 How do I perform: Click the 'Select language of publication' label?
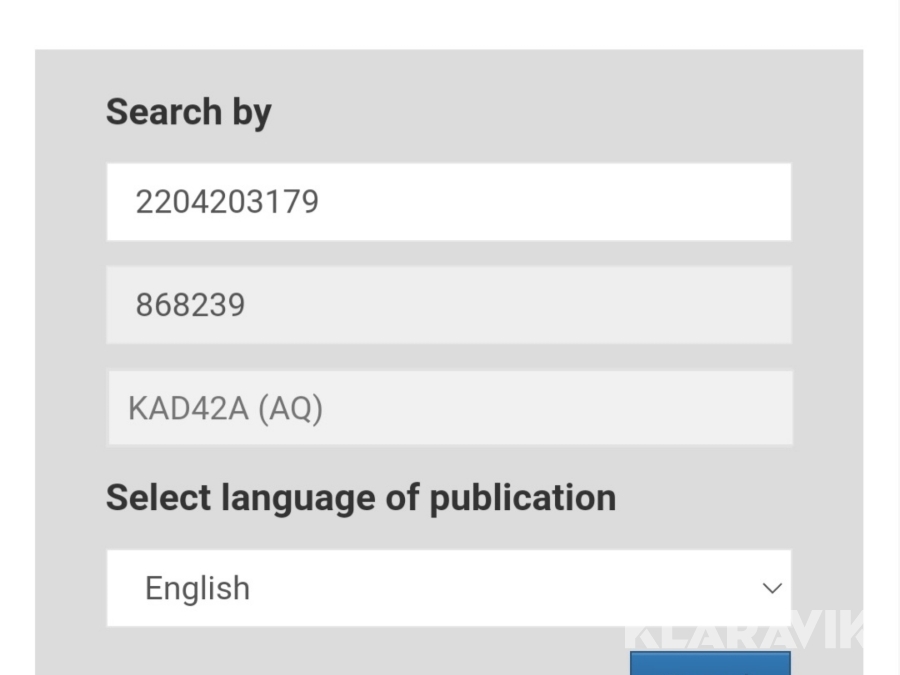(360, 497)
